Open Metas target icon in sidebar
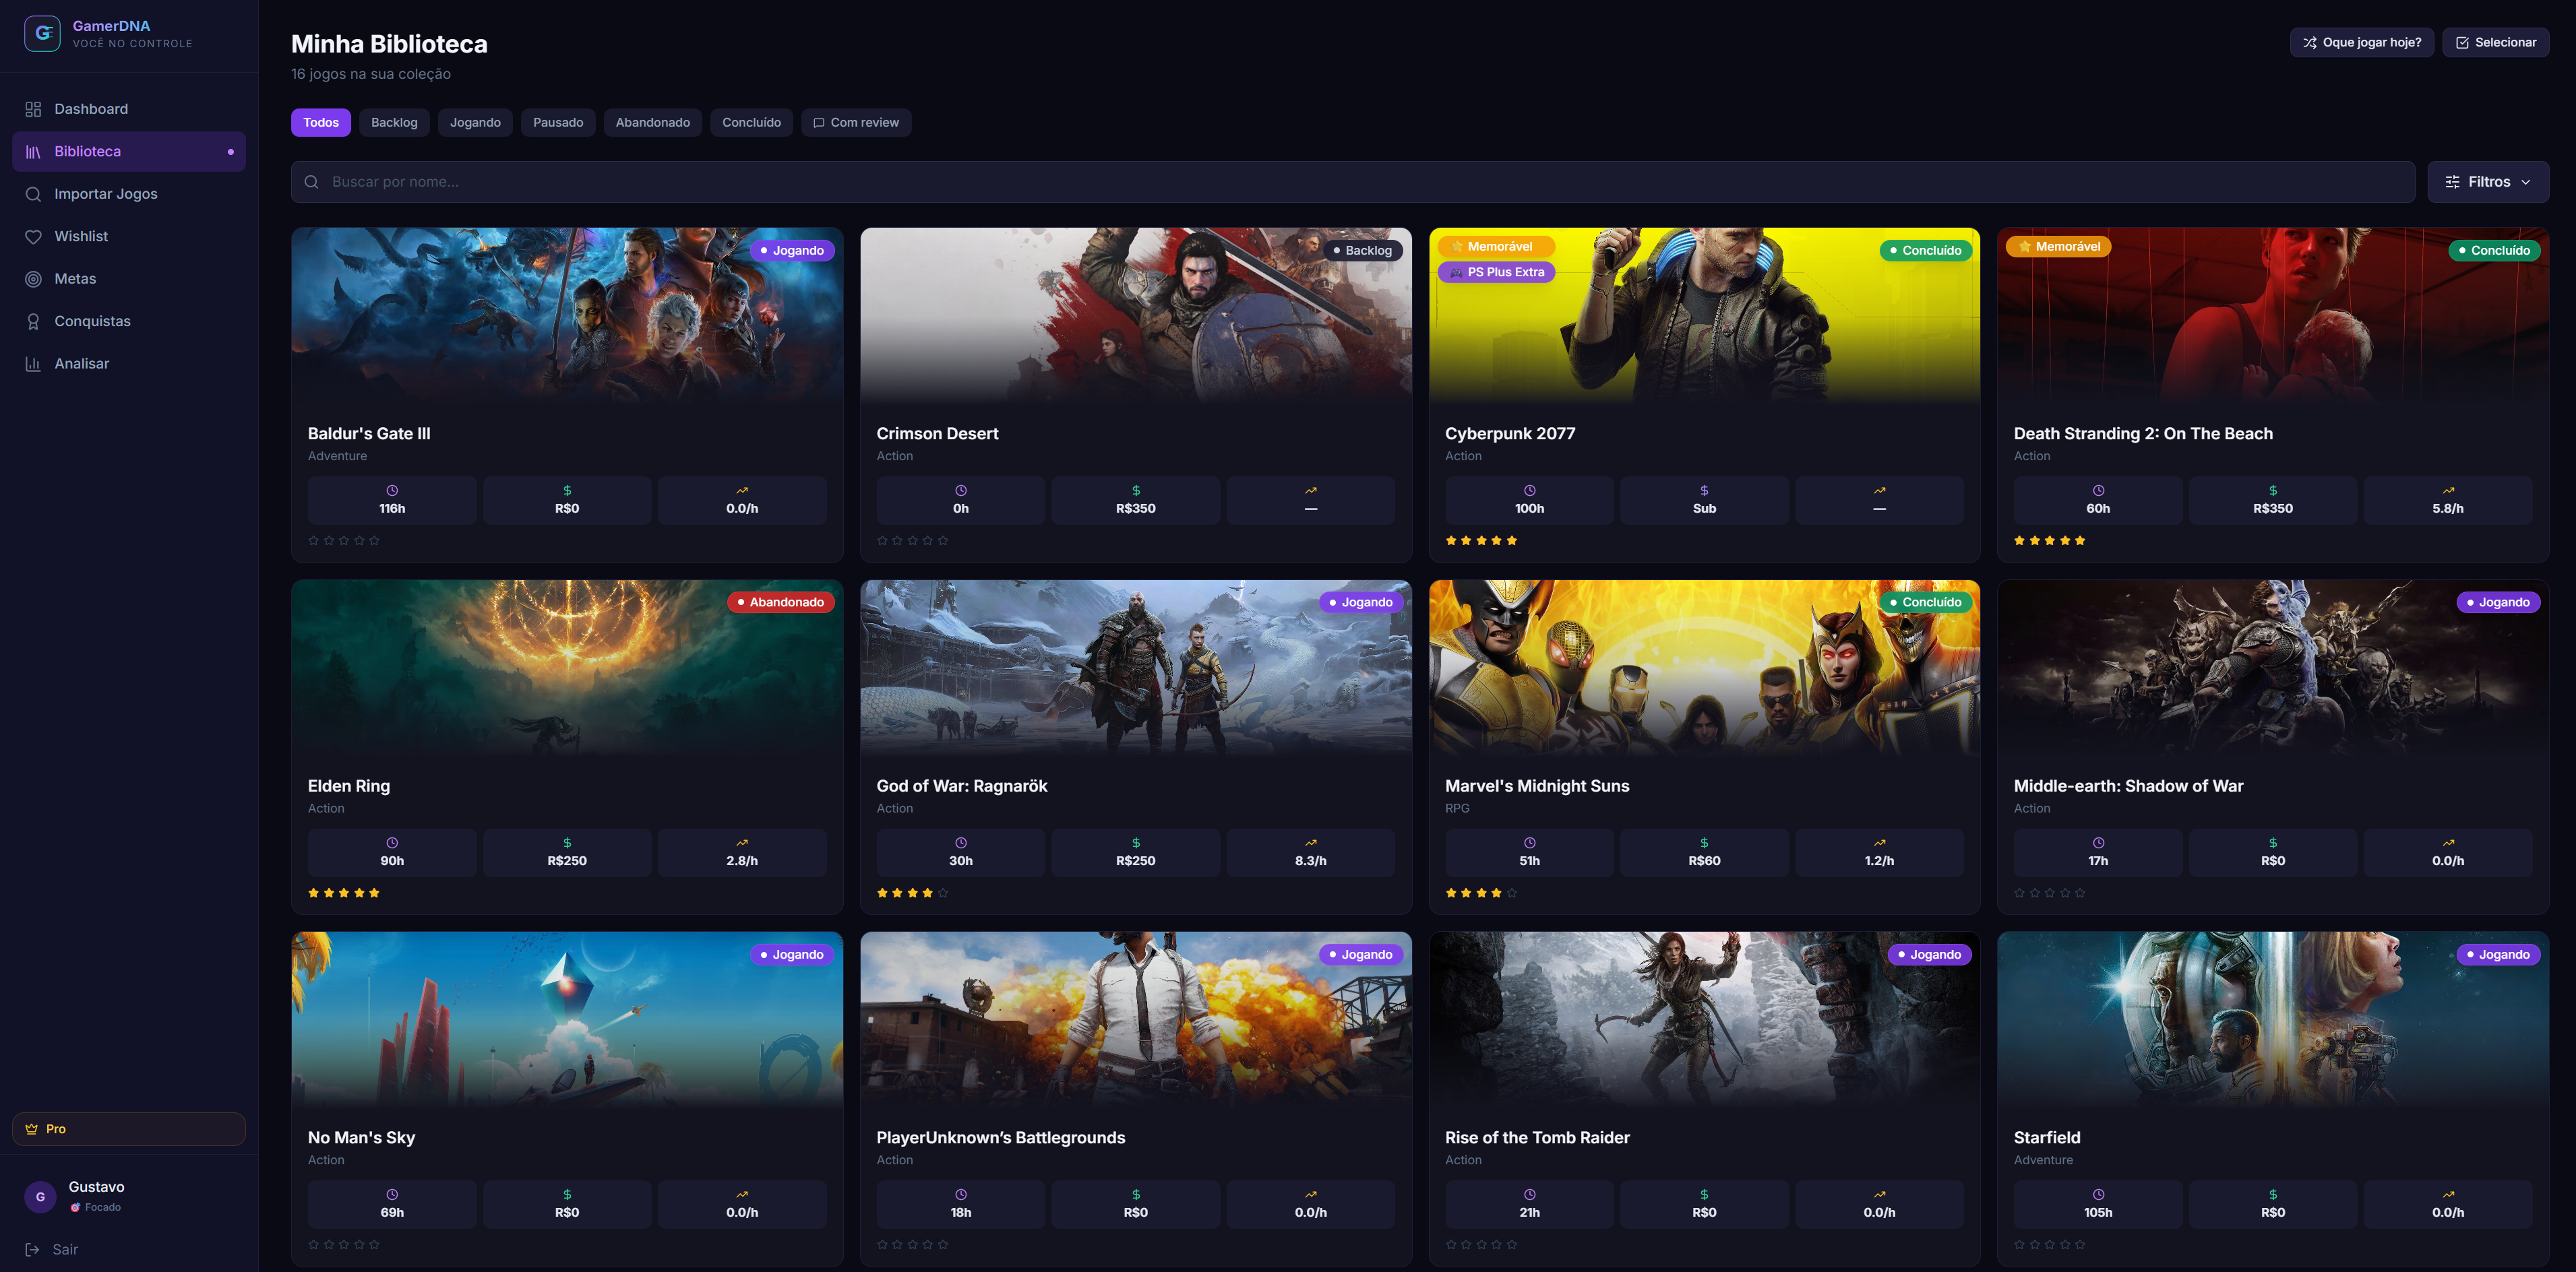 click(33, 279)
